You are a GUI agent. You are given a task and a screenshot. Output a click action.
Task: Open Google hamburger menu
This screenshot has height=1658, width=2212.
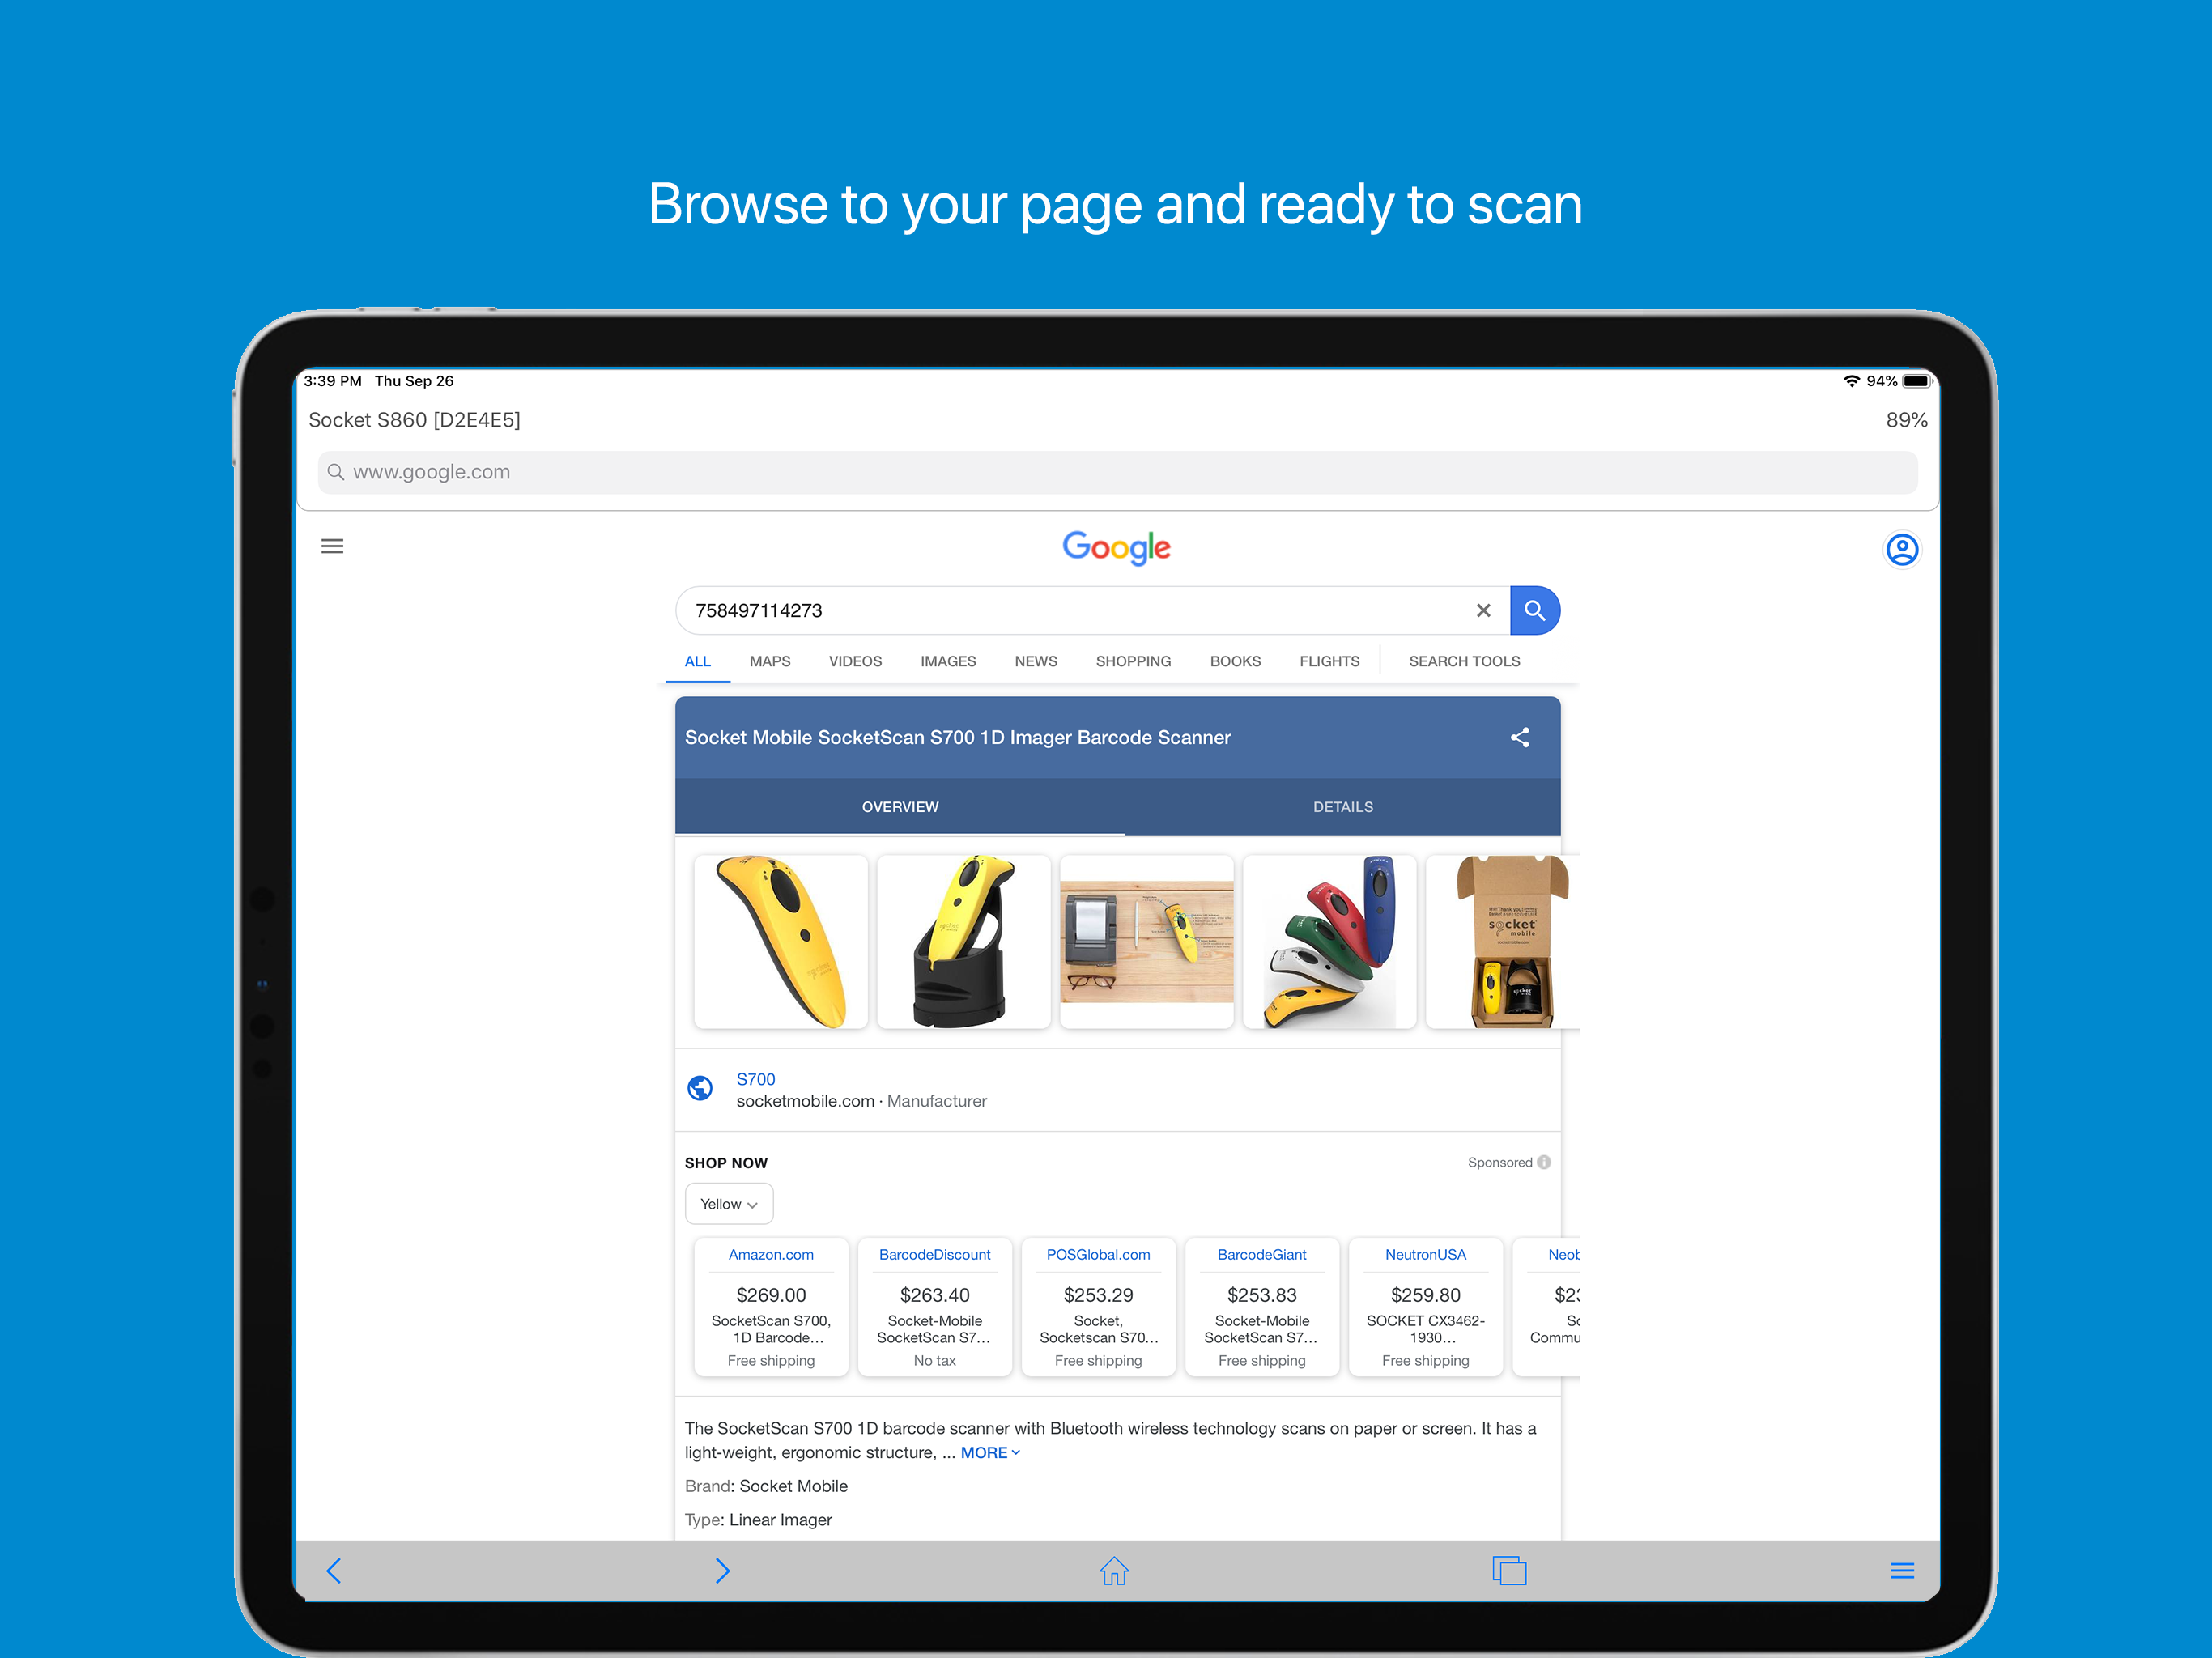[x=332, y=546]
